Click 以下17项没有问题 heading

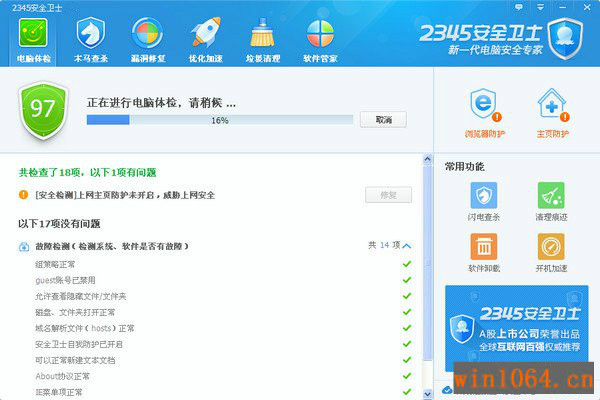pos(59,224)
